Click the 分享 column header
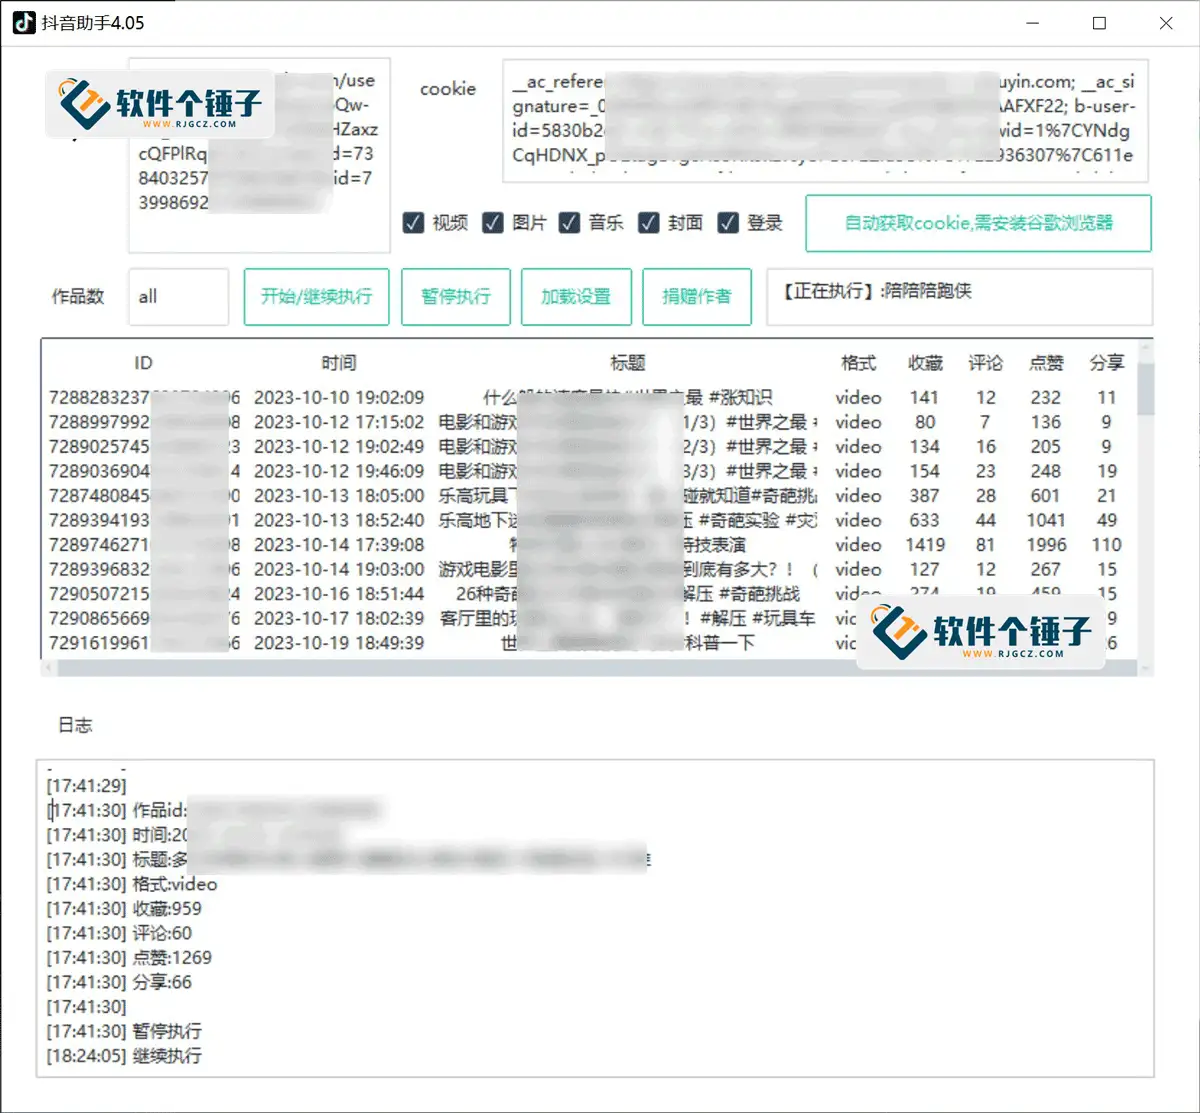Viewport: 1200px width, 1113px height. (x=1107, y=363)
